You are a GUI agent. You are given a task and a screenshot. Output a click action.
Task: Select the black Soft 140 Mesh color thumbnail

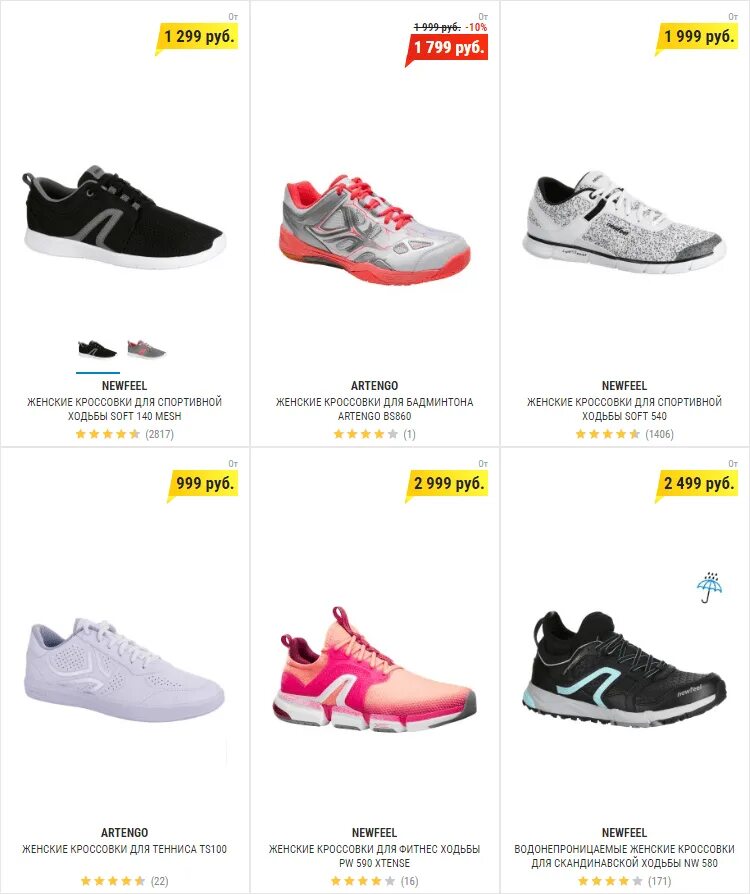[98, 349]
